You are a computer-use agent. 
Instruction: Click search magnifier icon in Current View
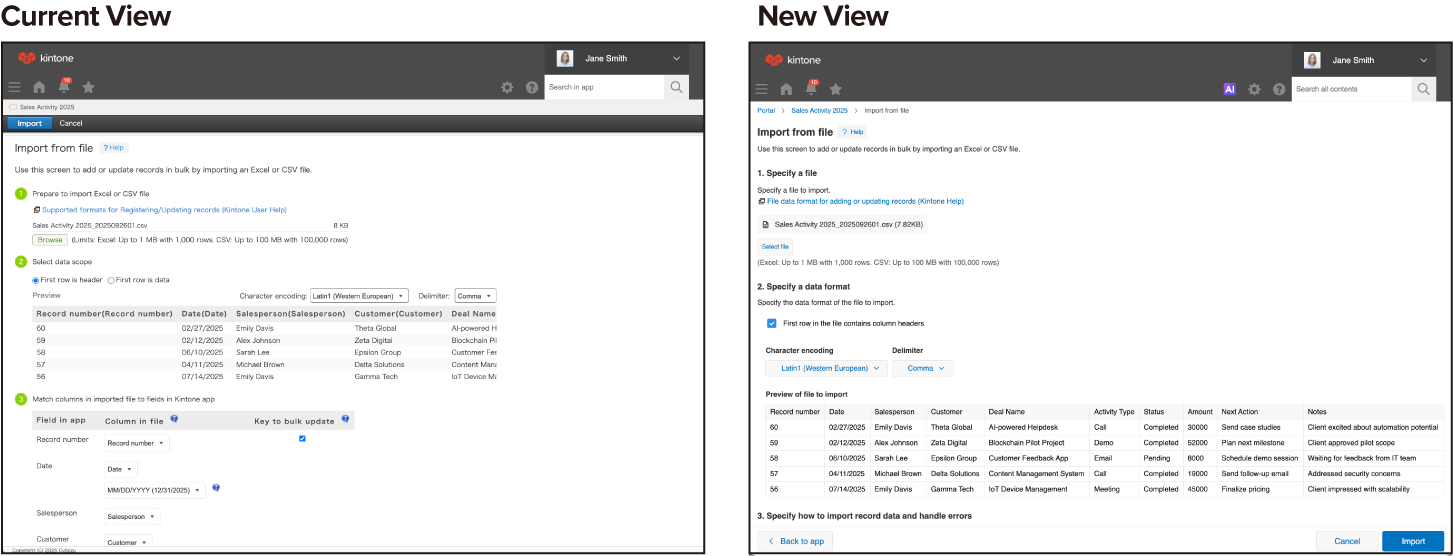pos(676,87)
